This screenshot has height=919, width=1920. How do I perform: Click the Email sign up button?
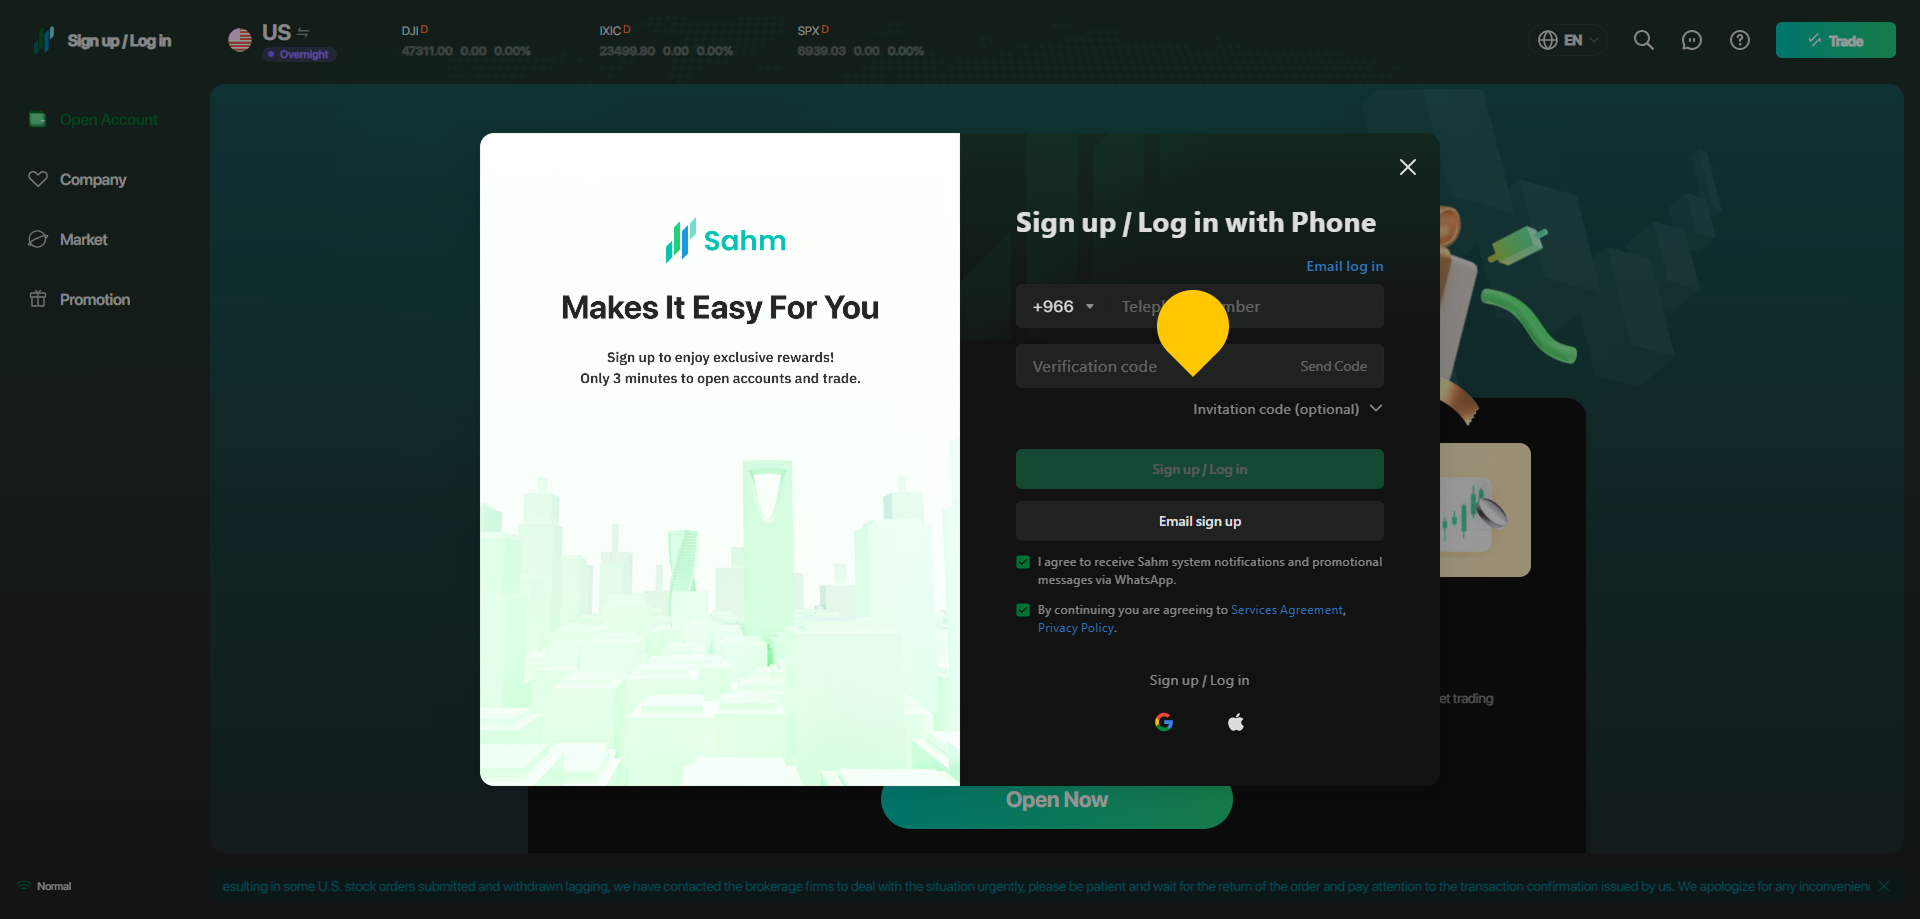pos(1200,521)
